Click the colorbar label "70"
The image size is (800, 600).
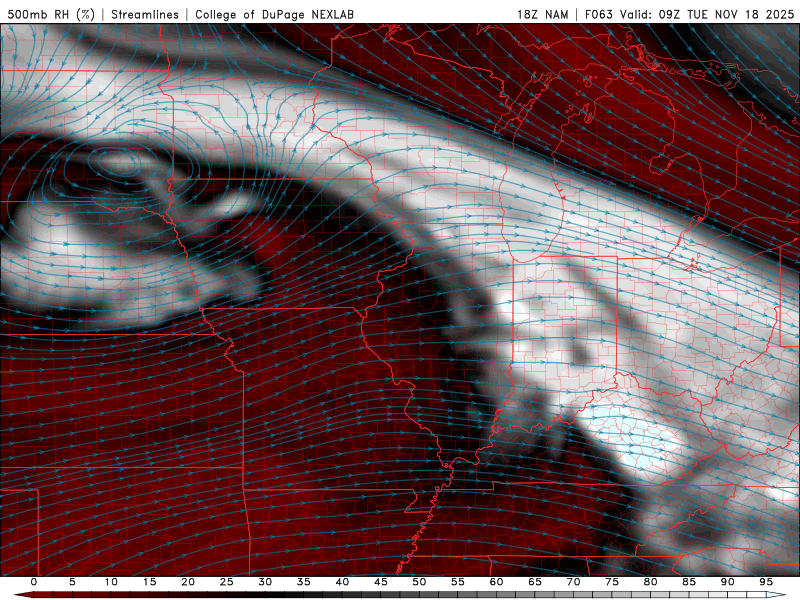click(573, 582)
